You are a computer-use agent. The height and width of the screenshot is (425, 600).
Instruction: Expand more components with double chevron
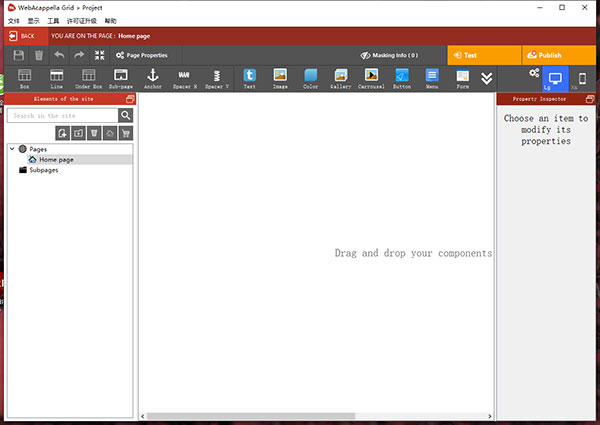[487, 79]
